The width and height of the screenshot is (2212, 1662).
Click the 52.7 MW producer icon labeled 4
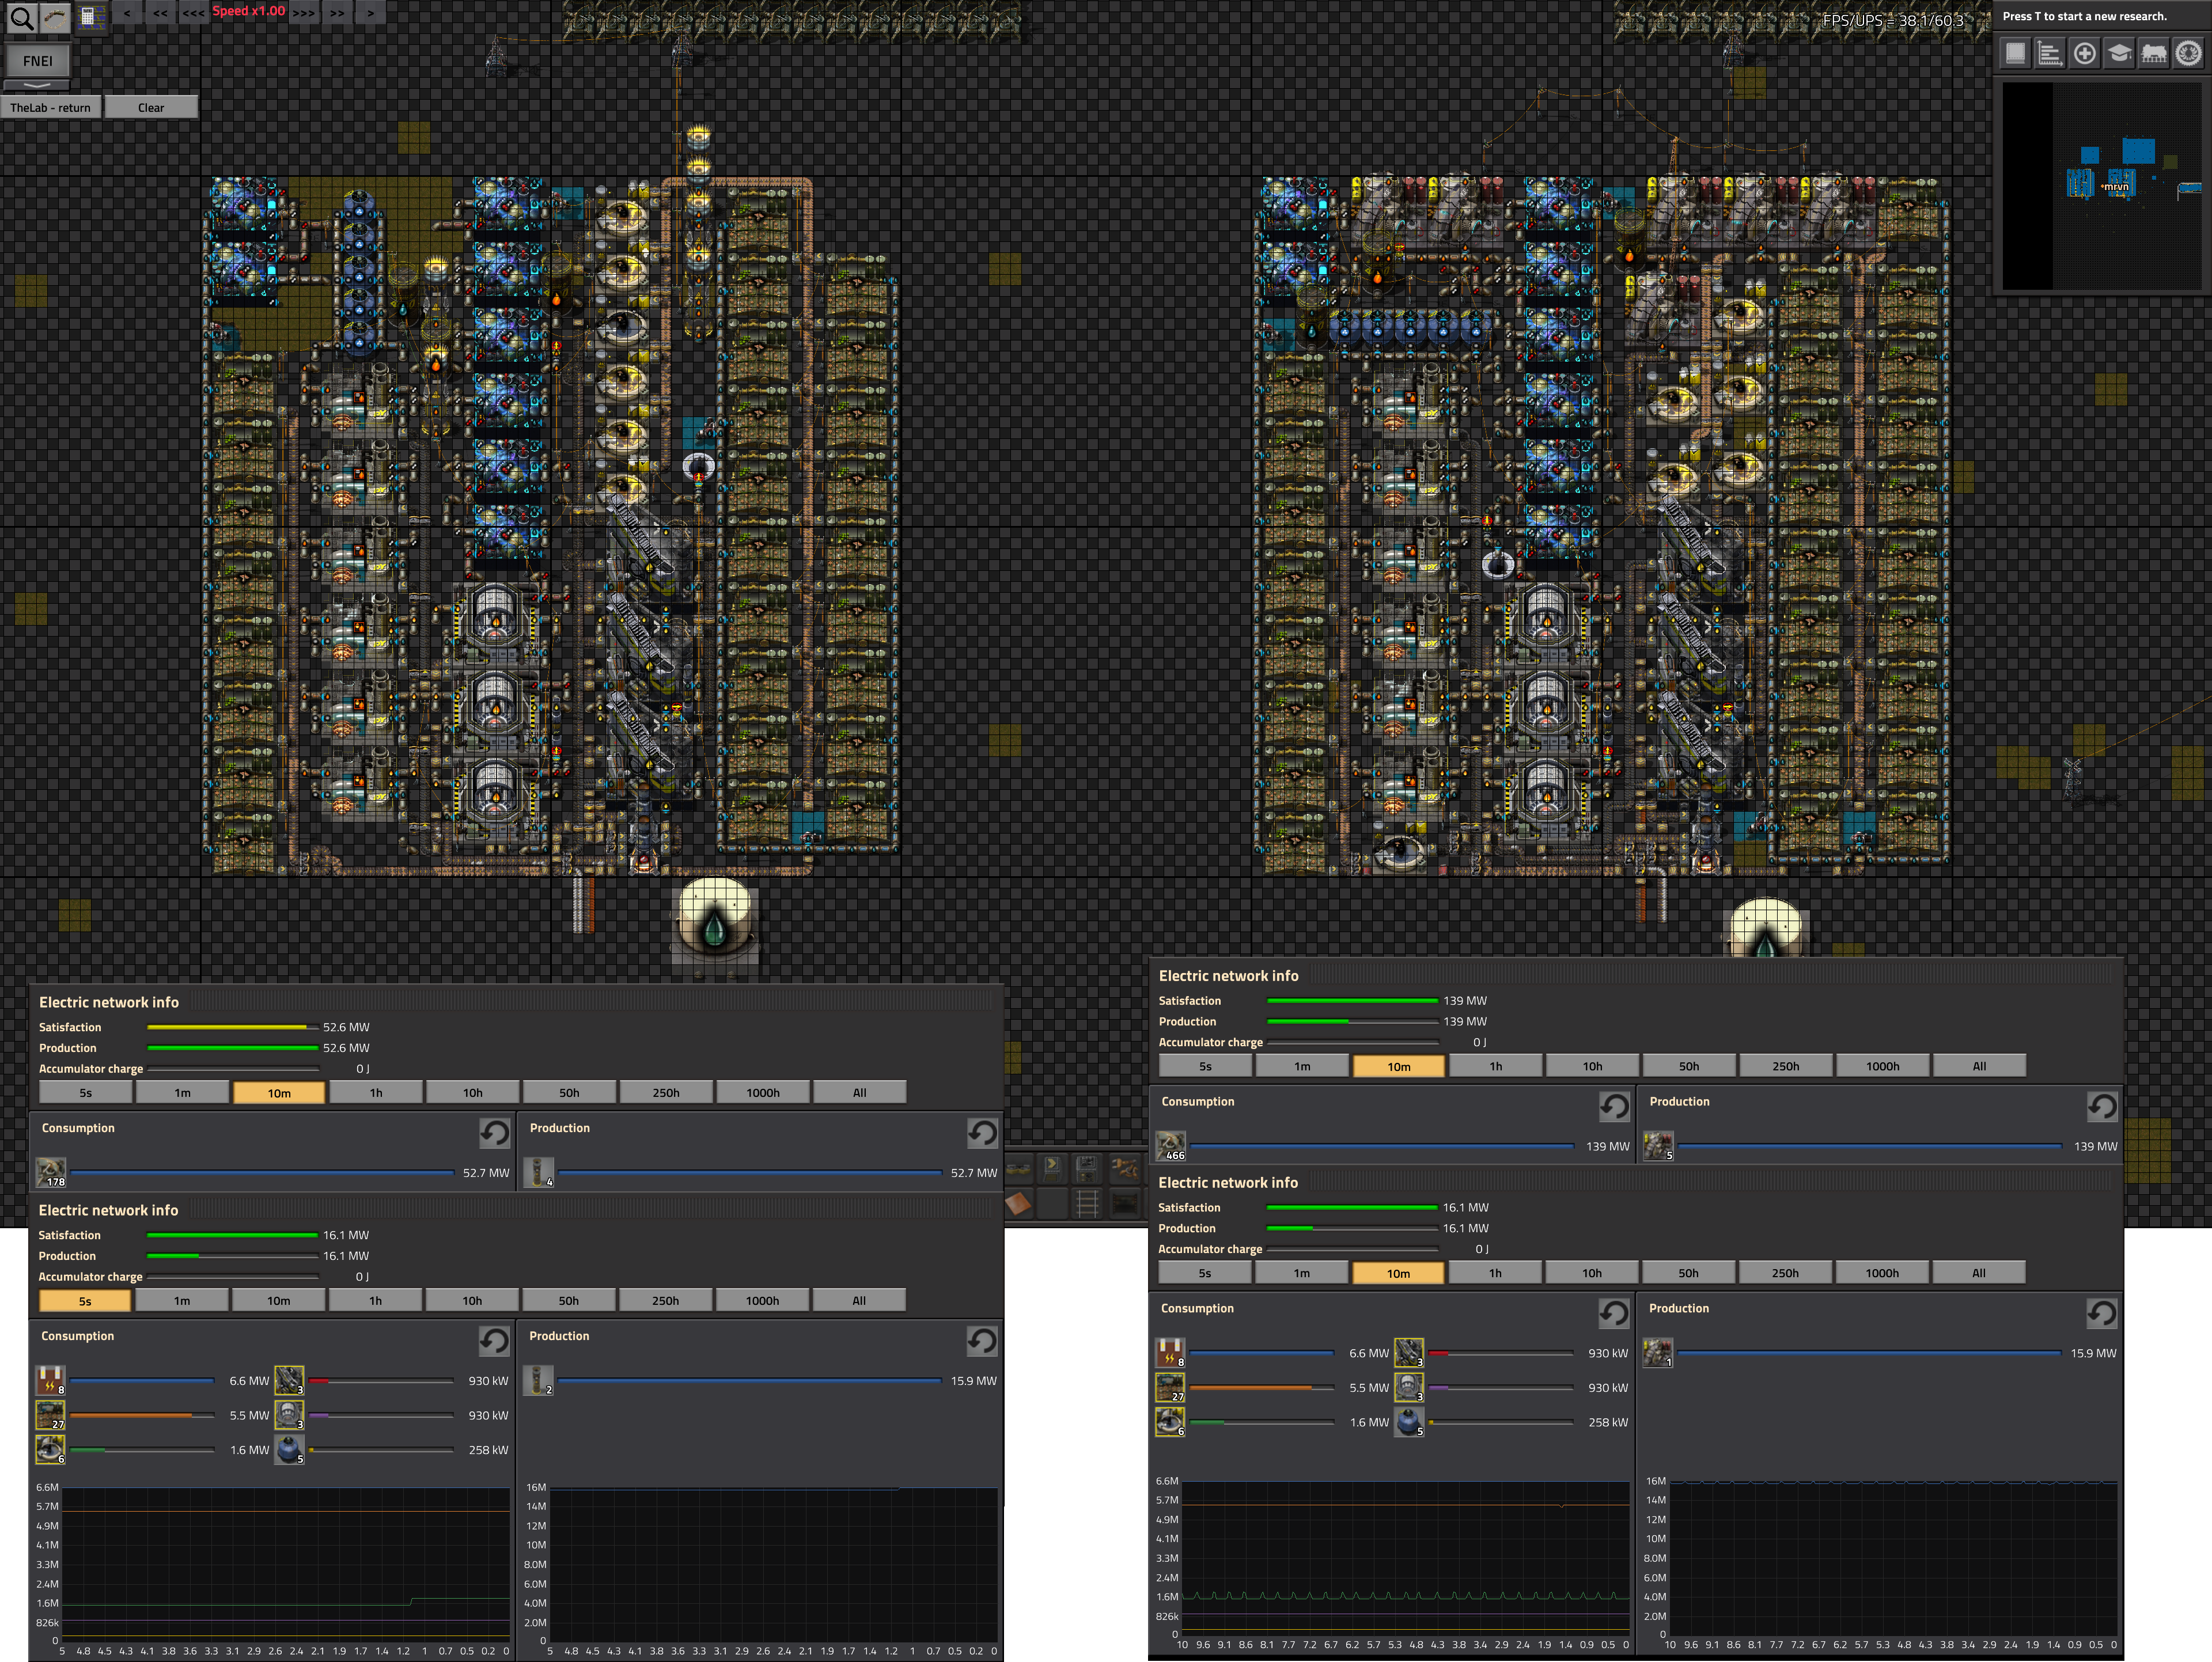click(x=538, y=1172)
